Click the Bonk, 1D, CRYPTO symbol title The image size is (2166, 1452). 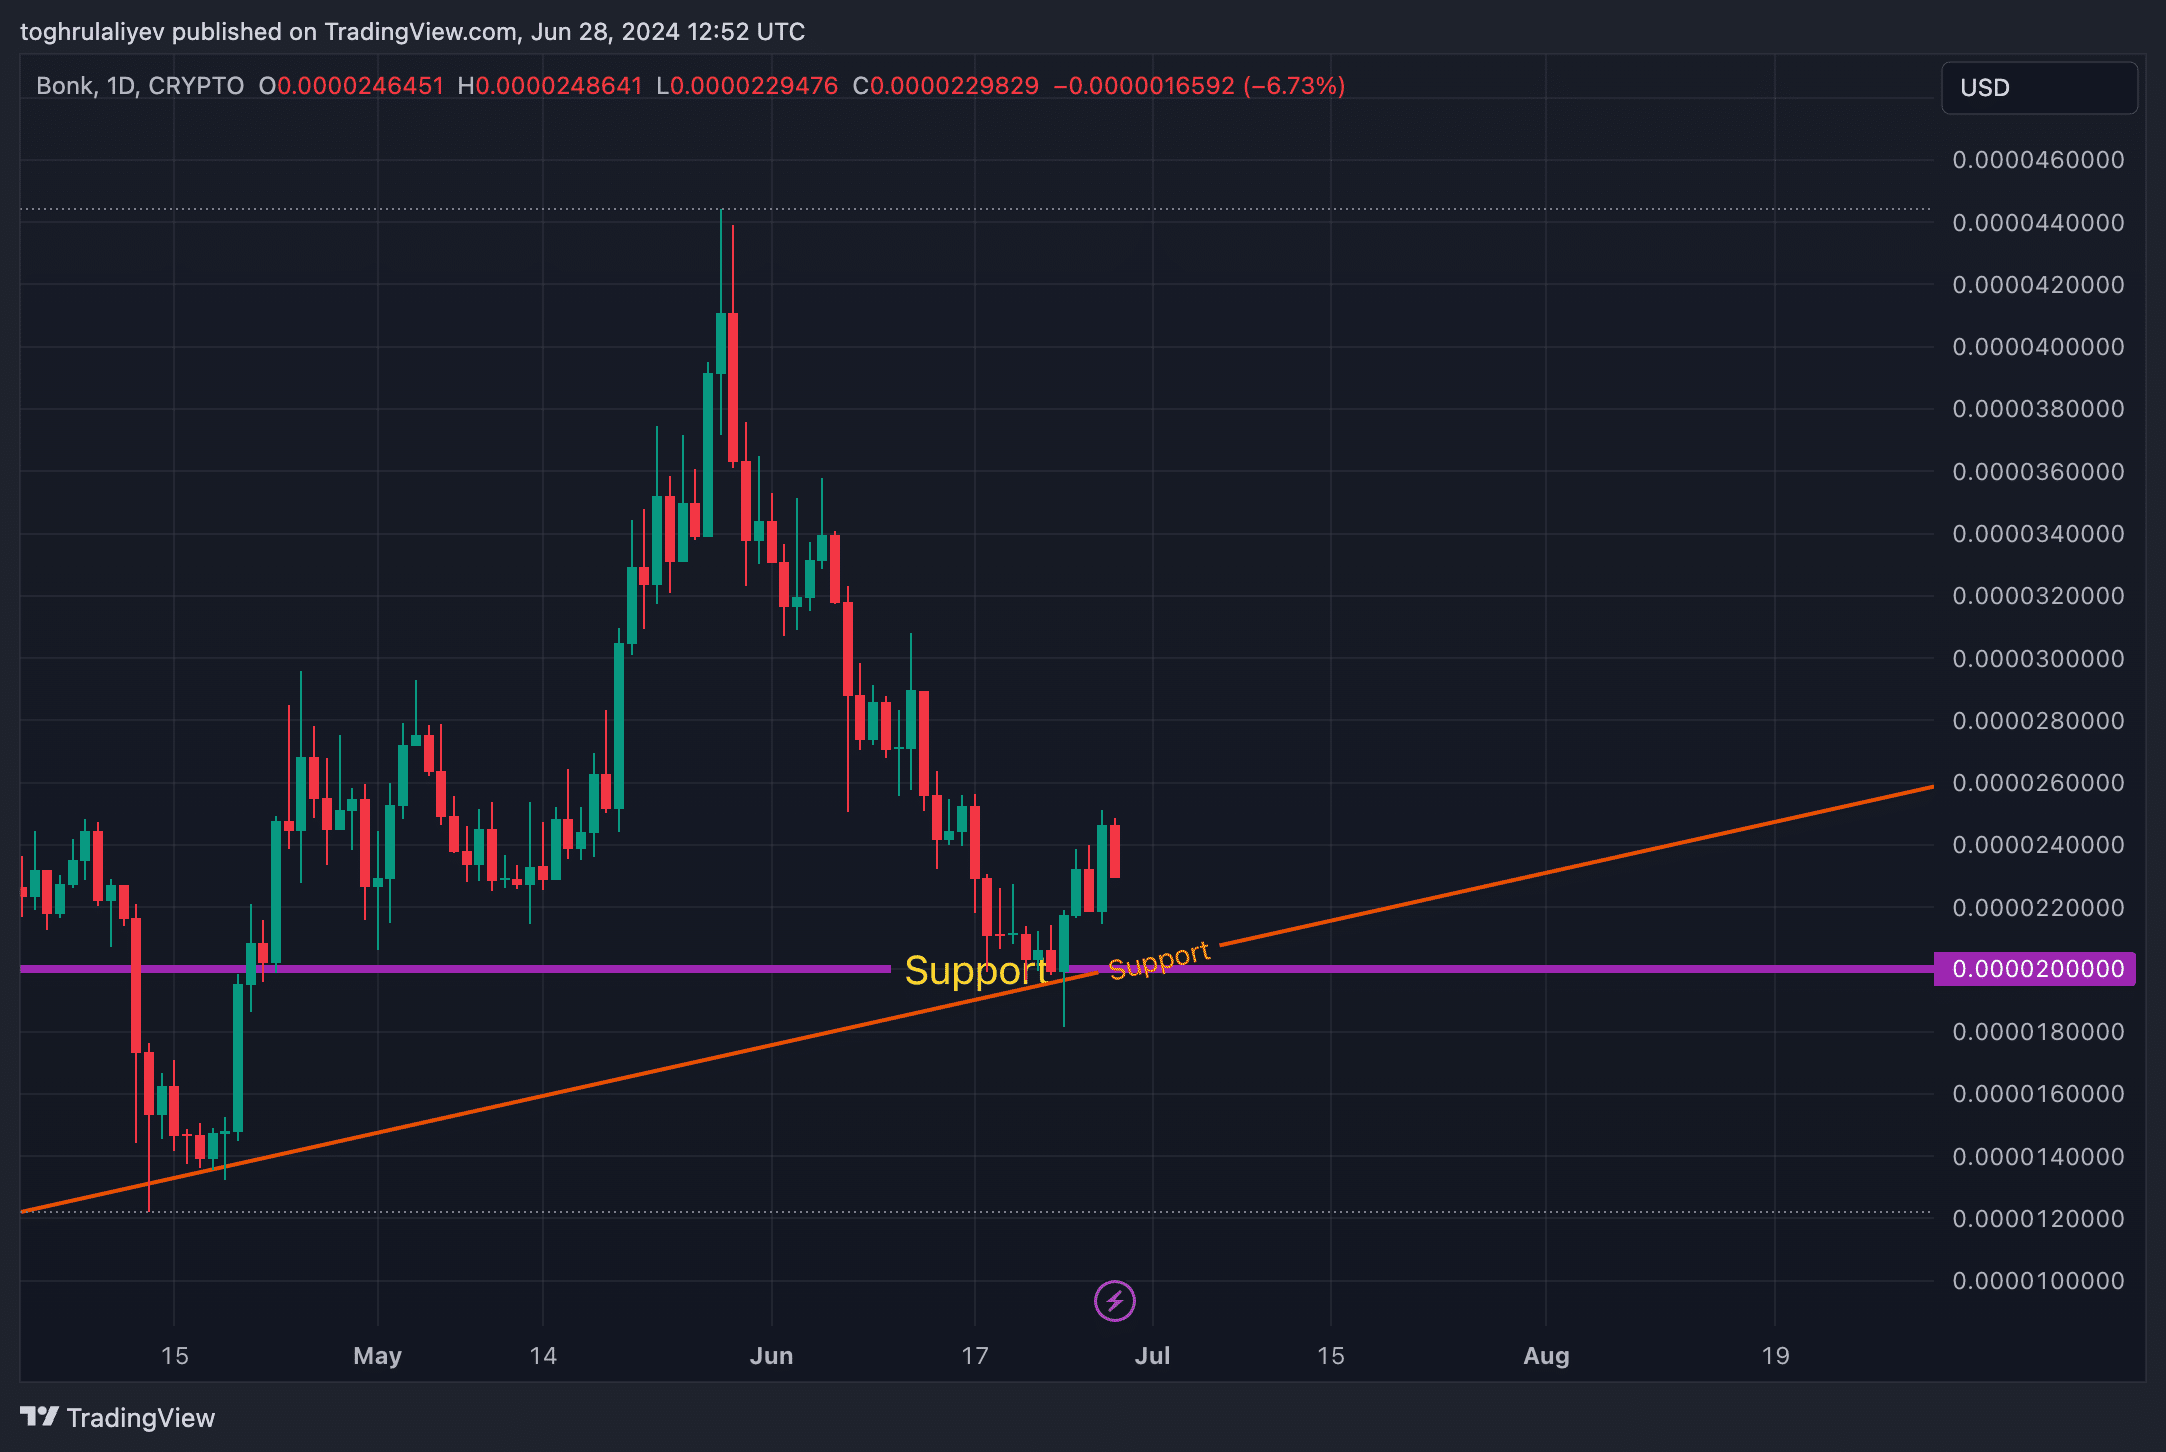[x=140, y=86]
